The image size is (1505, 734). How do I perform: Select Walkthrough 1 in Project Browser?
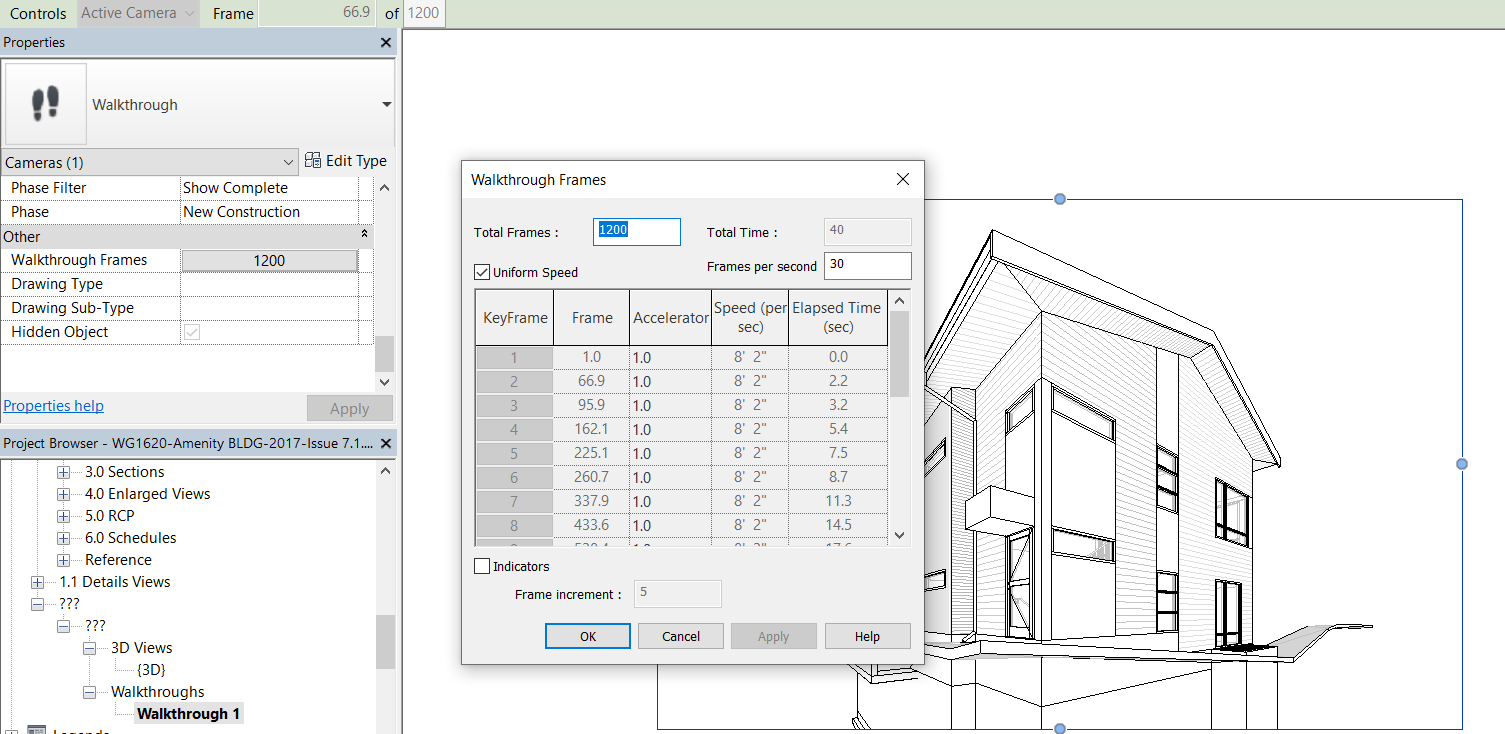pyautogui.click(x=188, y=714)
